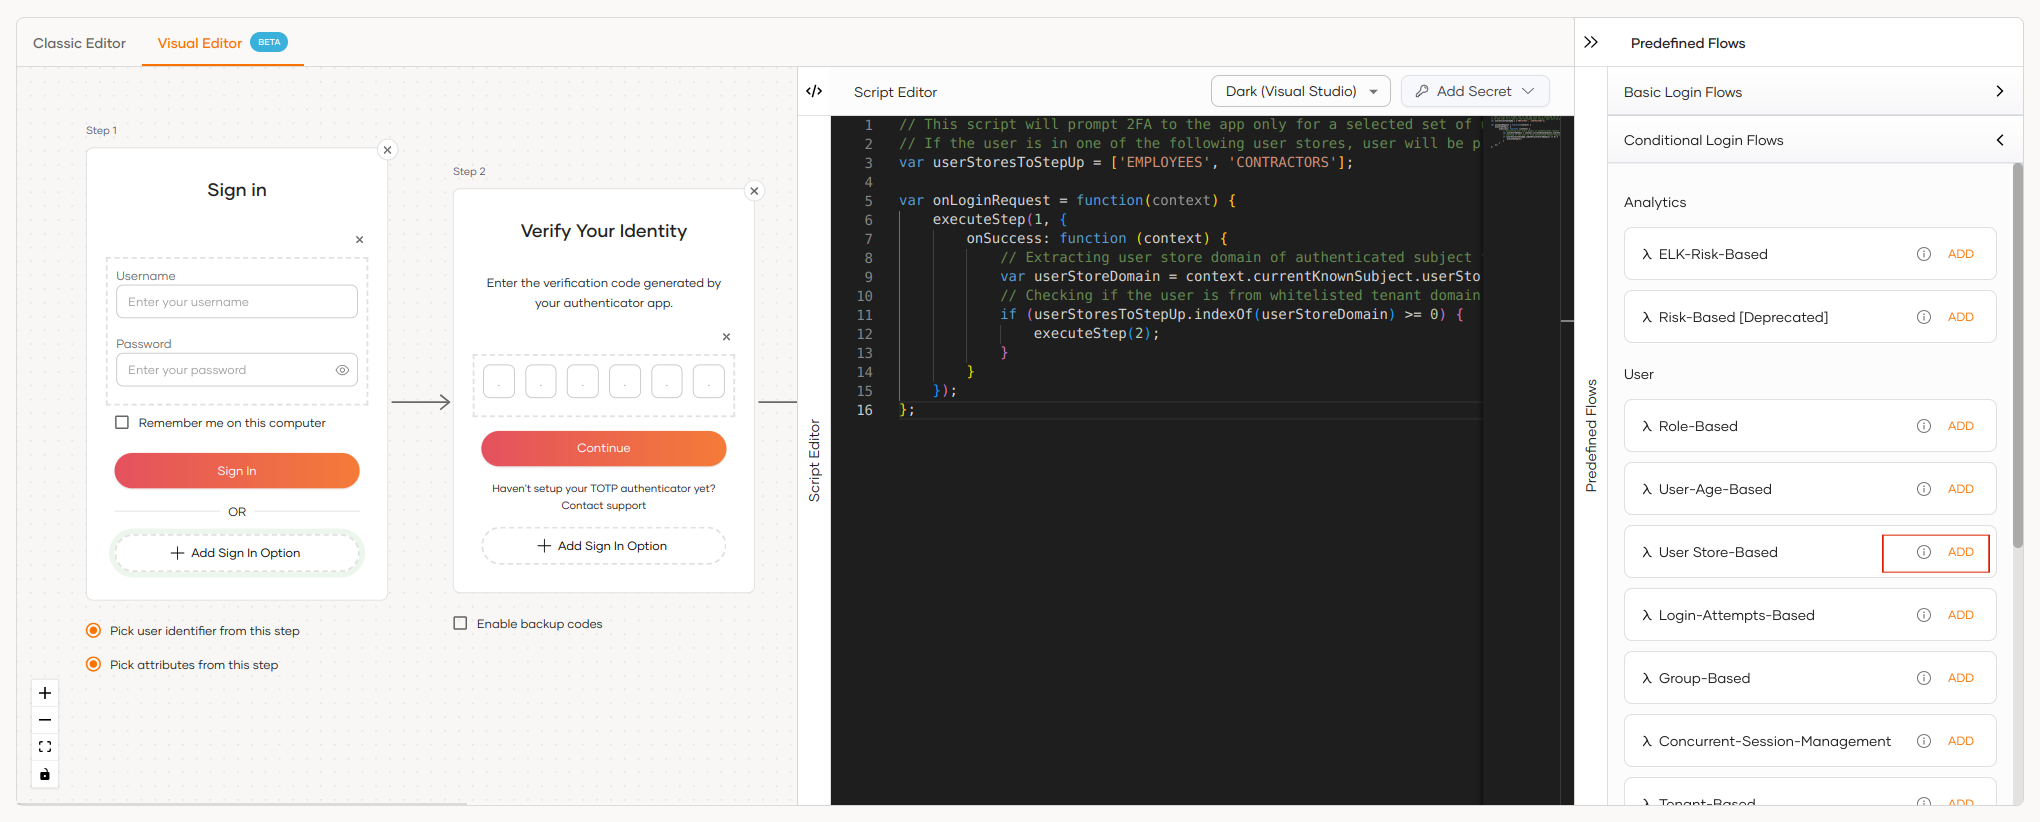
Task: Show info for Group-Based flow
Action: click(1924, 678)
